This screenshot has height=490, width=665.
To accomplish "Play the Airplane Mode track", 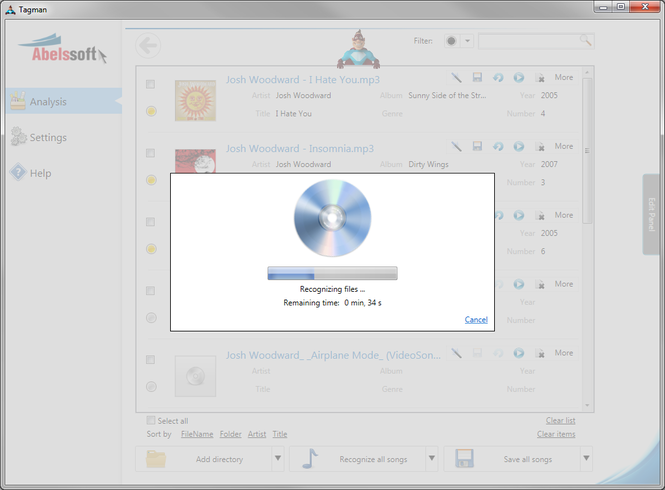I will 519,353.
